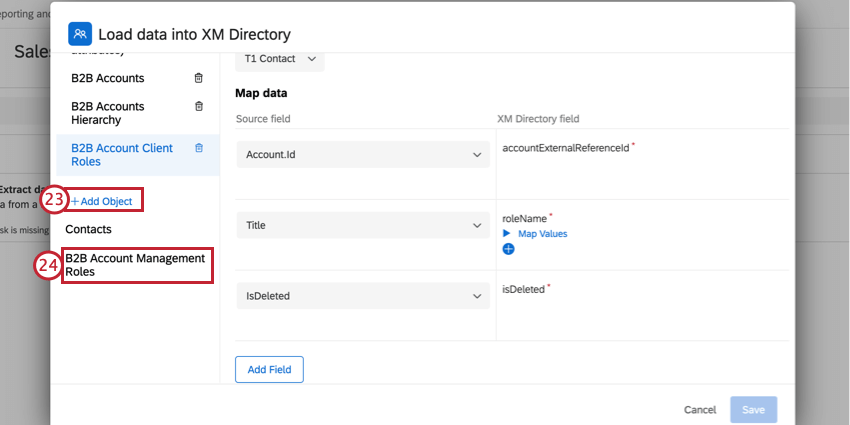Click the Cancel button
Screen dimensions: 850x425
[700, 410]
